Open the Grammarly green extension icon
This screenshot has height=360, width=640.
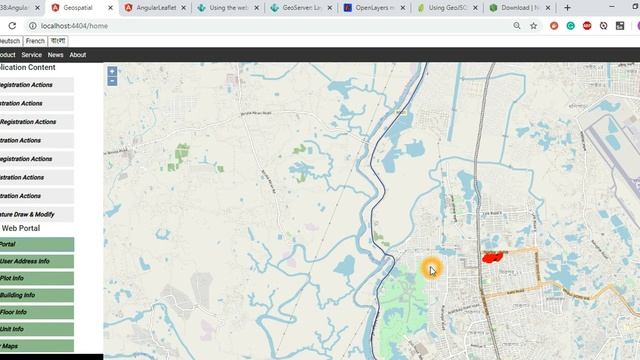tap(571, 26)
